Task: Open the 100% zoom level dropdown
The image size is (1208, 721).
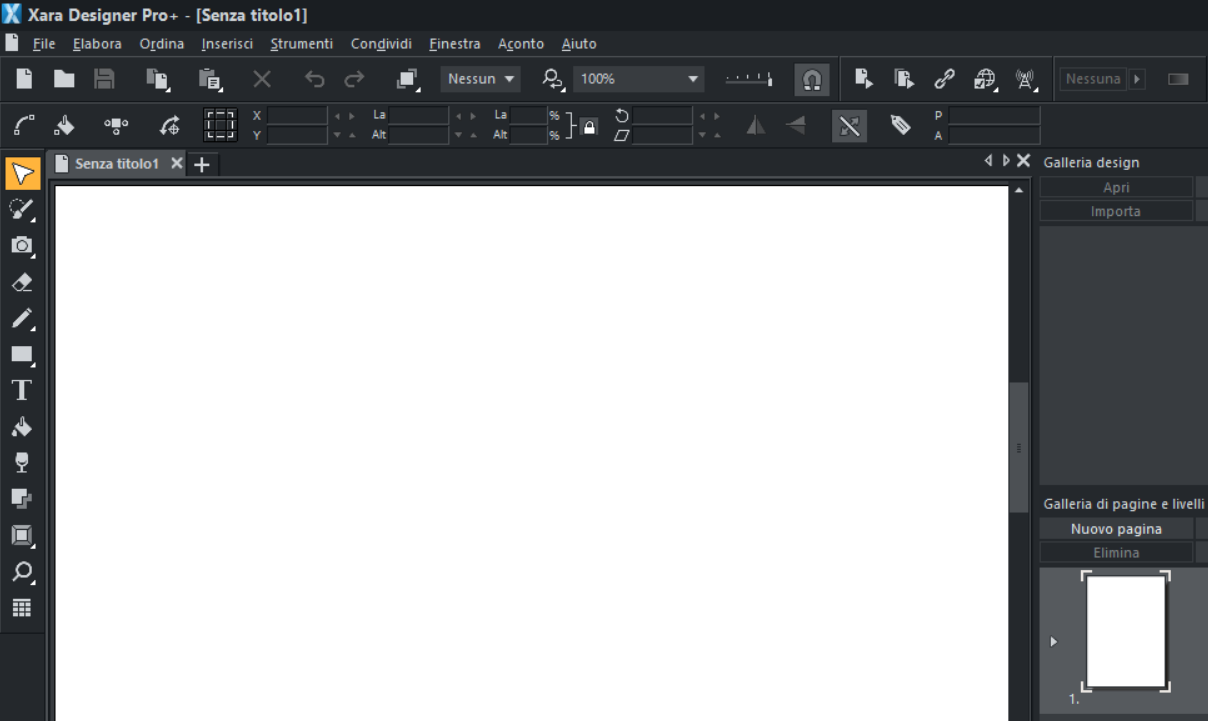Action: pyautogui.click(x=638, y=79)
